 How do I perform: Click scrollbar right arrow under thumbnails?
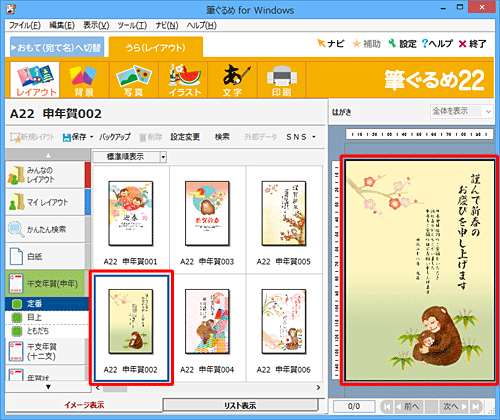coord(318,388)
